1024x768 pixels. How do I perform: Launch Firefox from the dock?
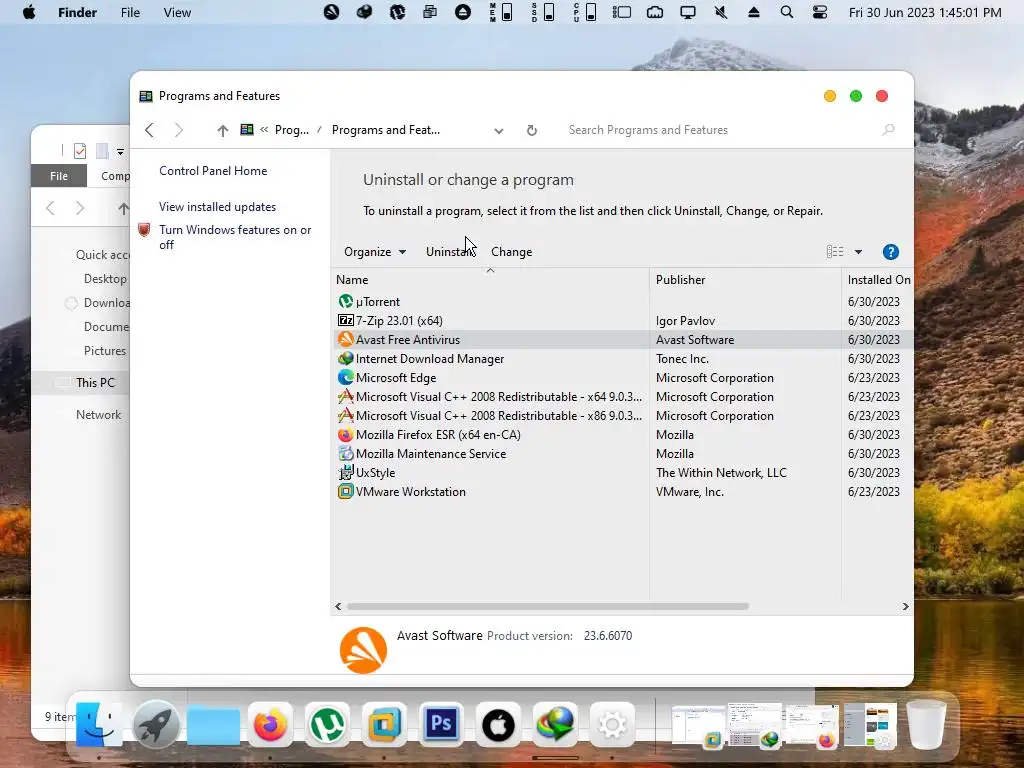270,724
